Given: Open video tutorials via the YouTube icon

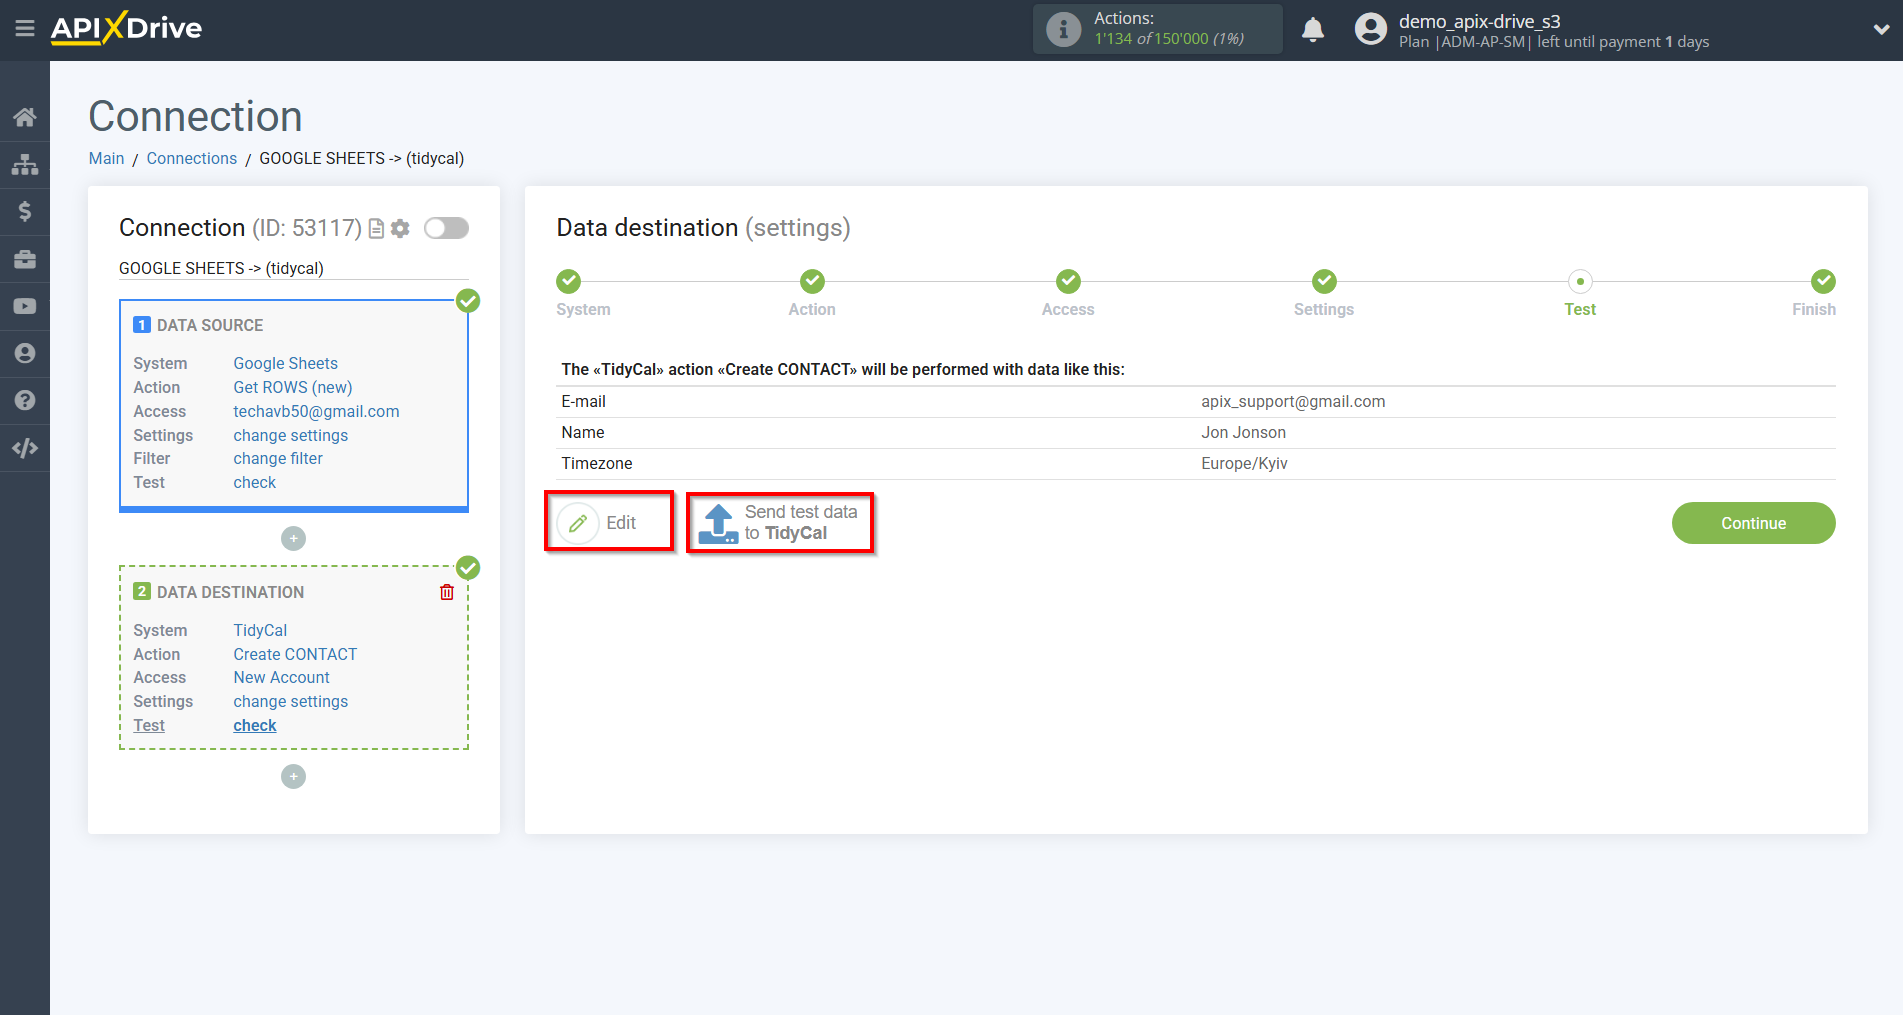Looking at the screenshot, I should pyautogui.click(x=25, y=305).
